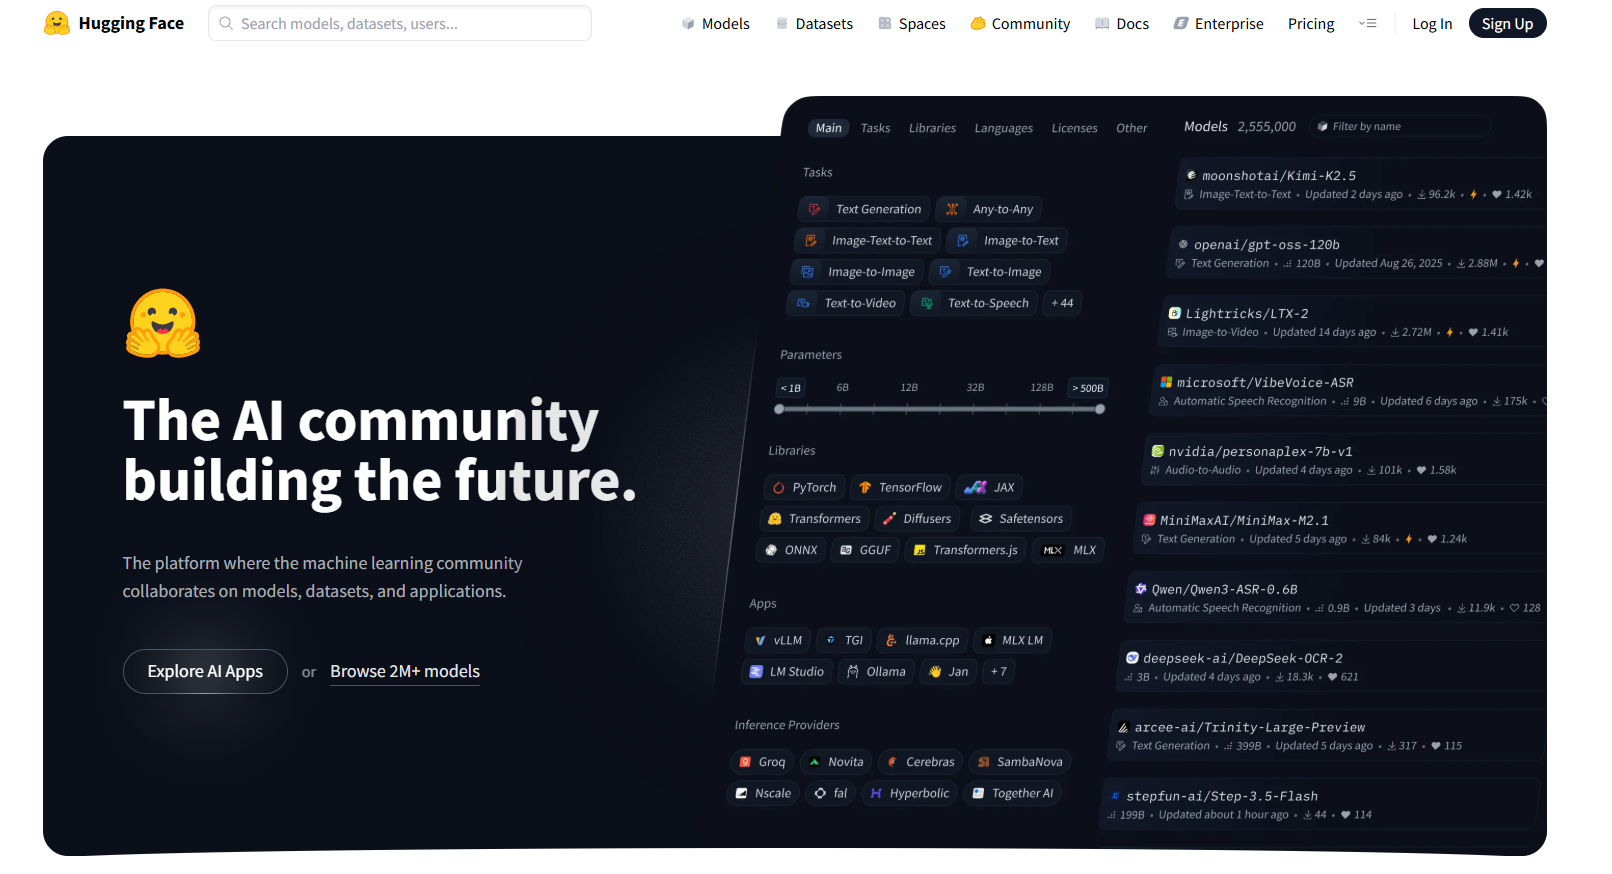This screenshot has height=874, width=1612.
Task: Click the Hugging Face logo emoji in header
Action: point(57,23)
